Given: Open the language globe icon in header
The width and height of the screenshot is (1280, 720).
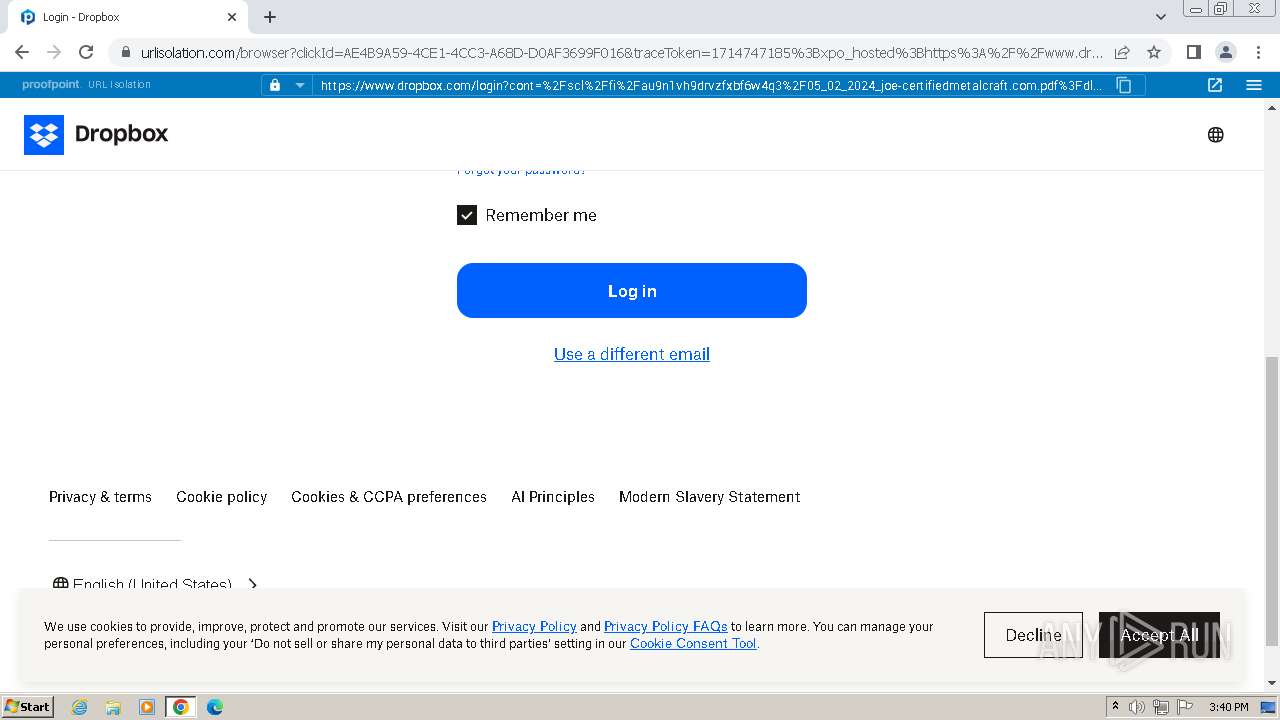Looking at the screenshot, I should pyautogui.click(x=1216, y=135).
